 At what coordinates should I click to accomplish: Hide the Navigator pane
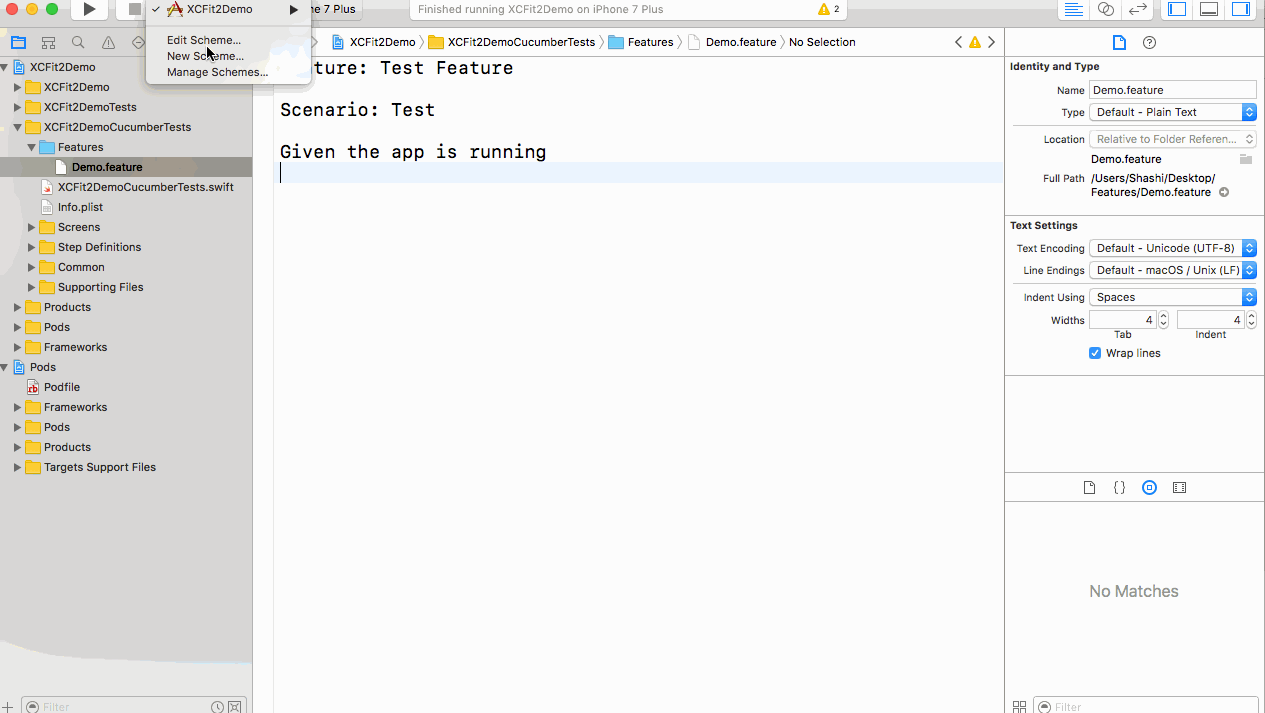(1177, 10)
